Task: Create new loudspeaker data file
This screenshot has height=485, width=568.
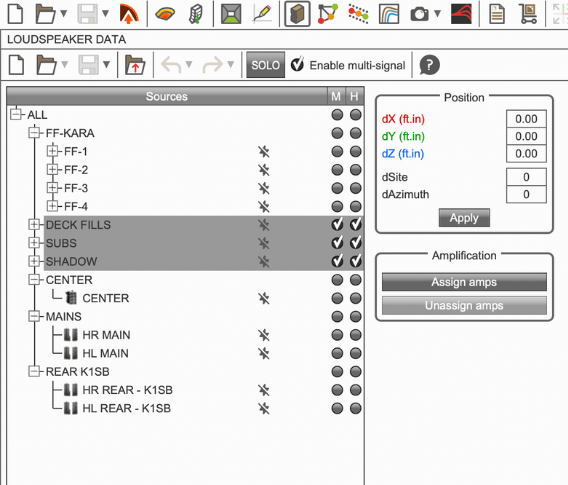Action: tap(16, 65)
